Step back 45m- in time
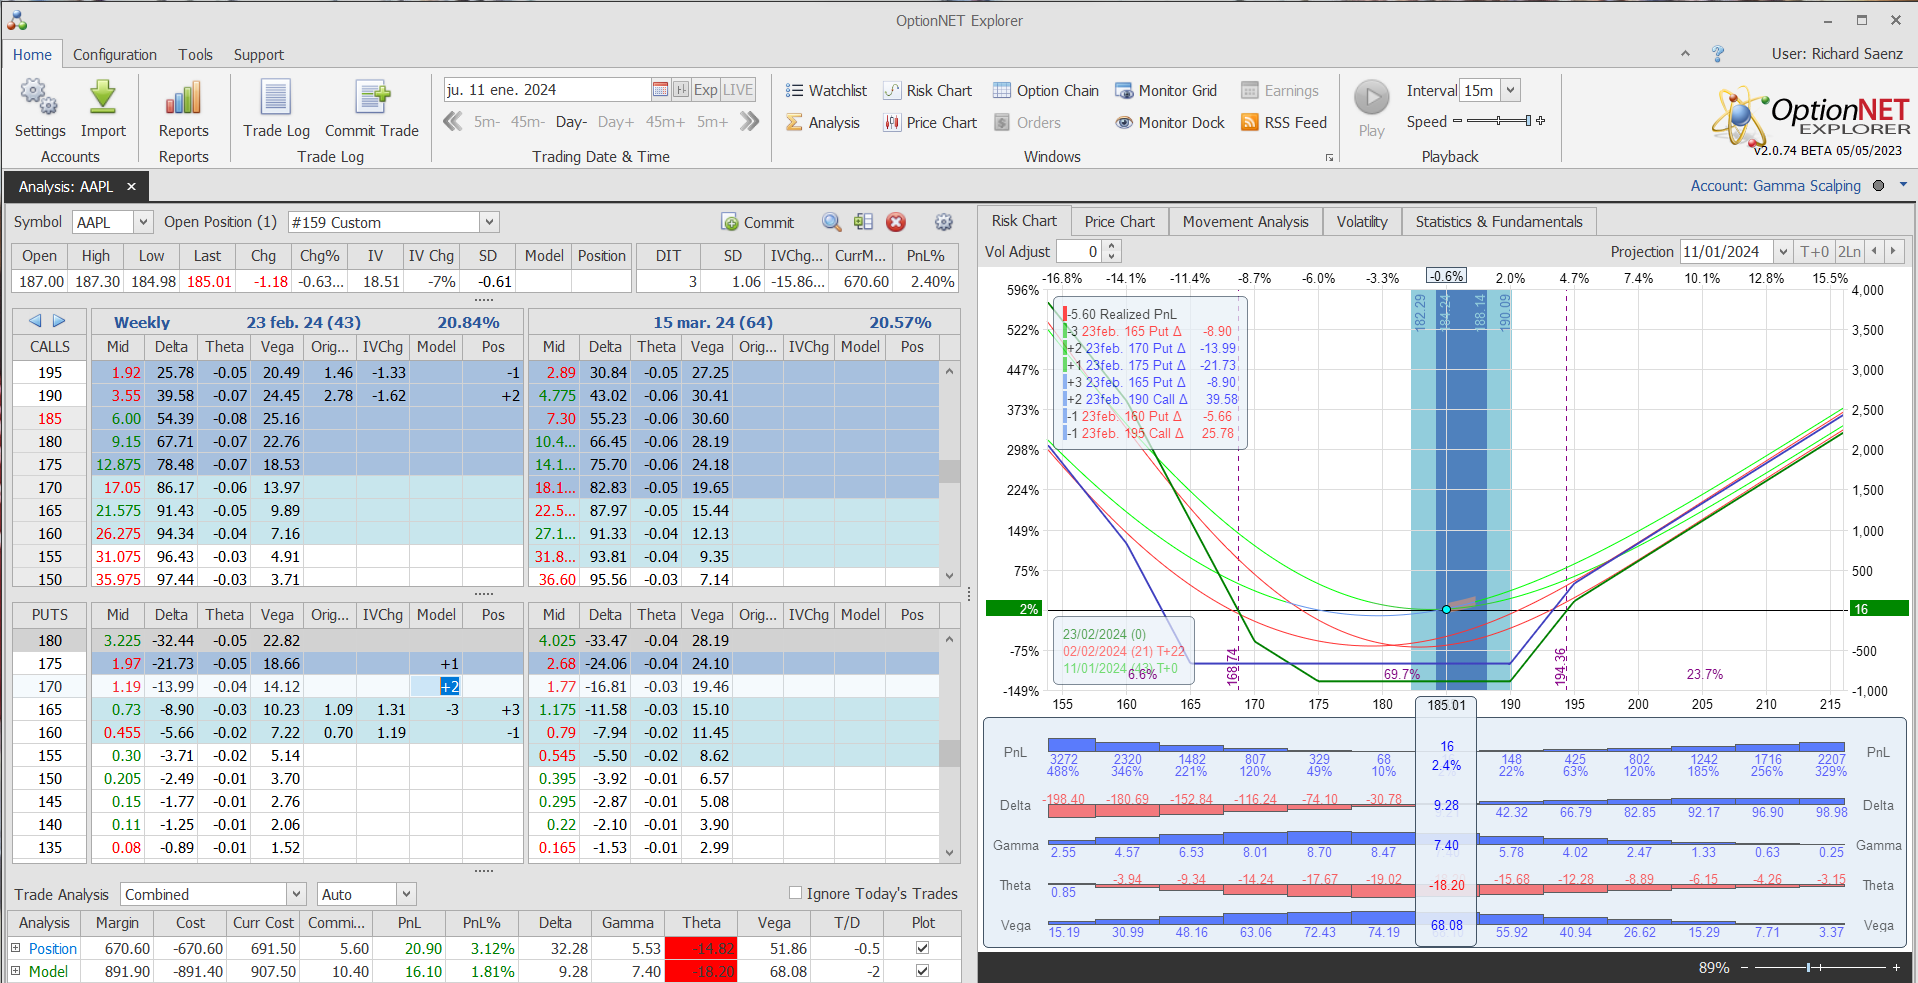The width and height of the screenshot is (1918, 983). tap(527, 122)
